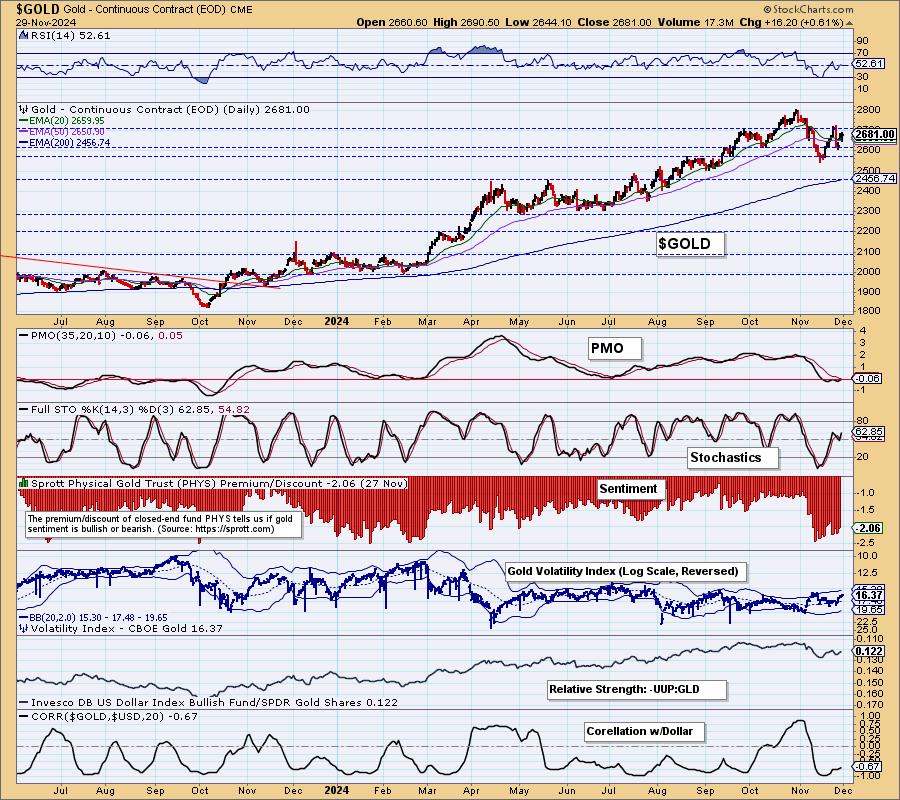
Task: Click the -2.06 premium/discount value tag
Action: tap(868, 528)
